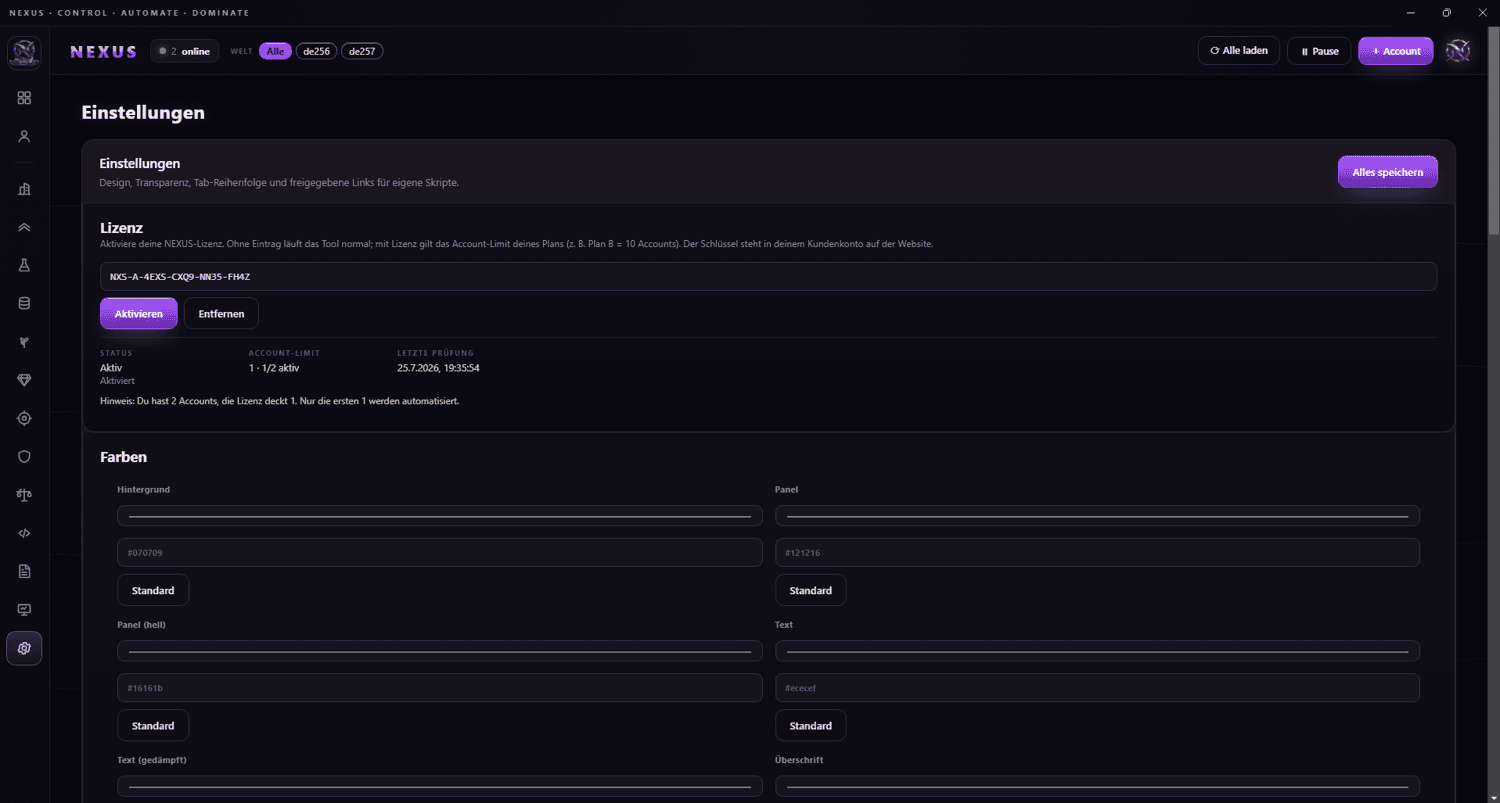1500x803 pixels.
Task: Click the Hintergrund color slider bar
Action: tap(440, 516)
